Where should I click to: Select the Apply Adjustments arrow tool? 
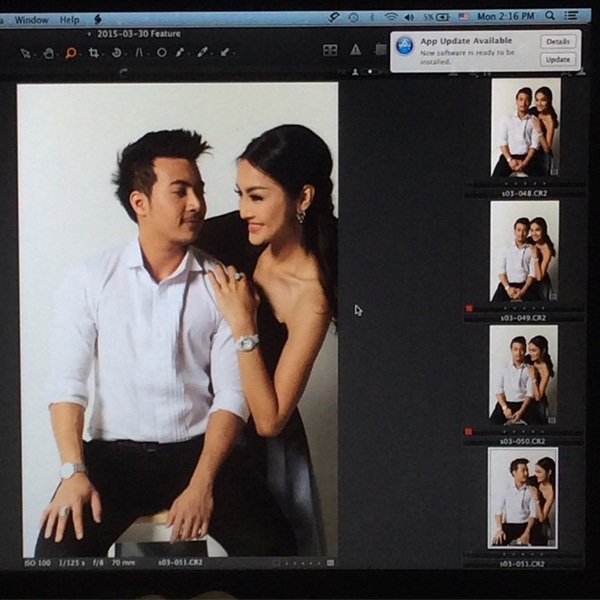tap(225, 52)
